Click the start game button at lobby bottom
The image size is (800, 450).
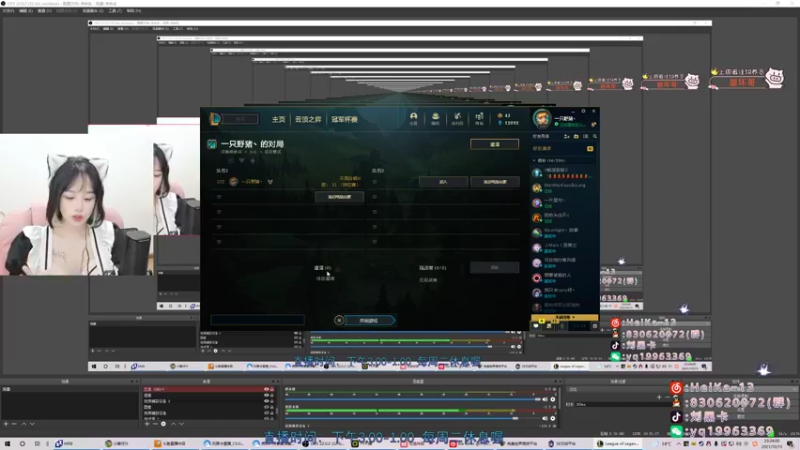pos(369,320)
